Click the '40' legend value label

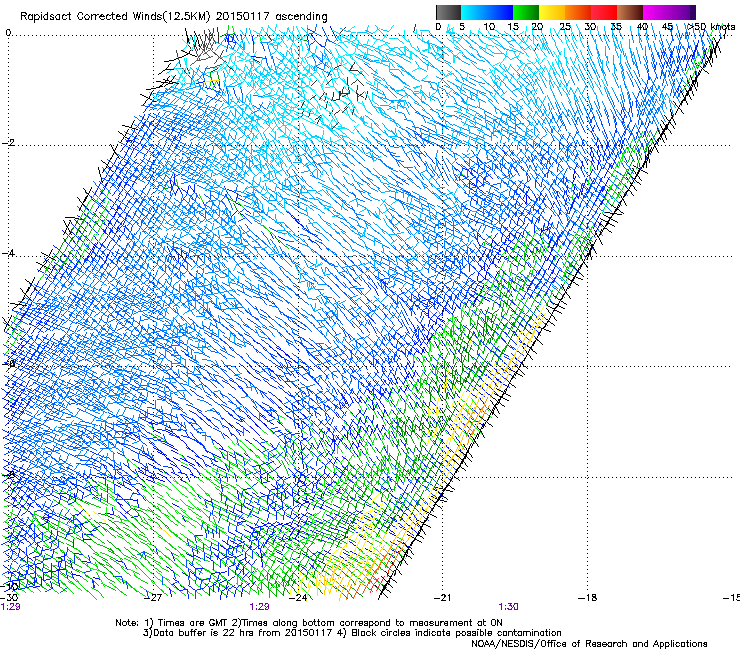642,26
